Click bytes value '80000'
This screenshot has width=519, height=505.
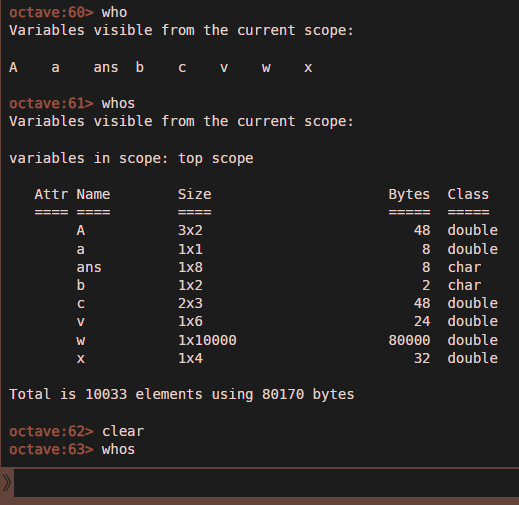(409, 340)
